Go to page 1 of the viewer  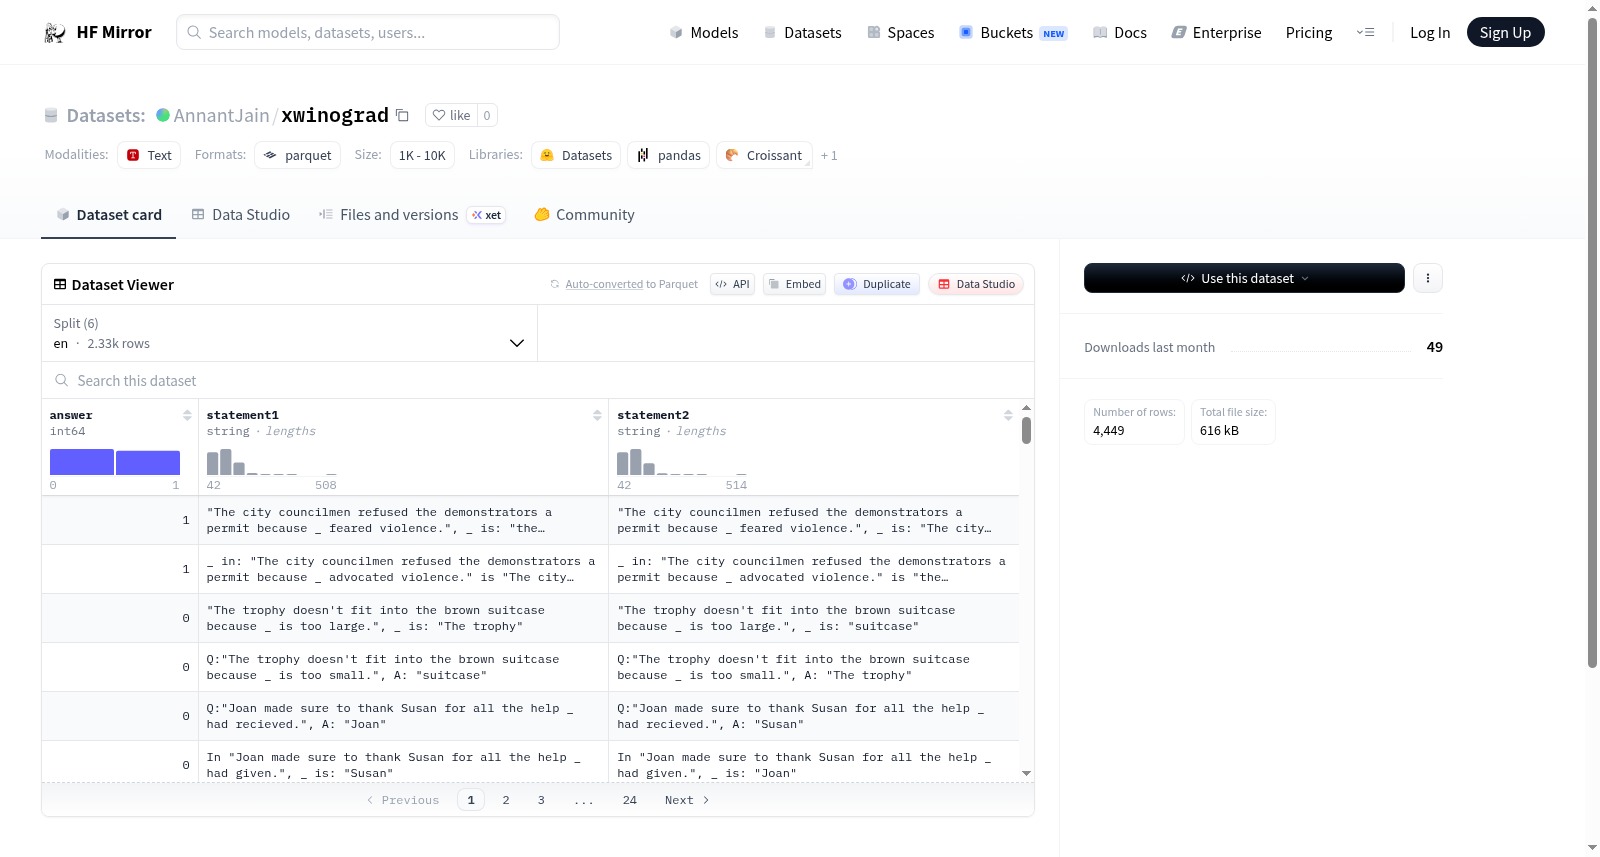point(471,800)
